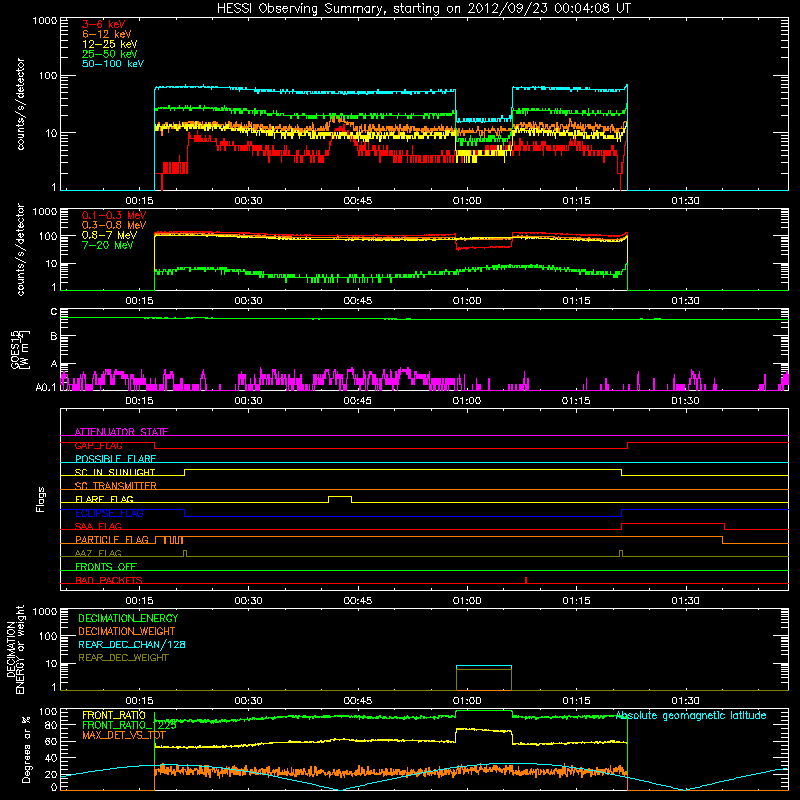Screen dimensions: 800x800
Task: Click the SC_TRANSMITTER flag label
Action: pos(115,486)
